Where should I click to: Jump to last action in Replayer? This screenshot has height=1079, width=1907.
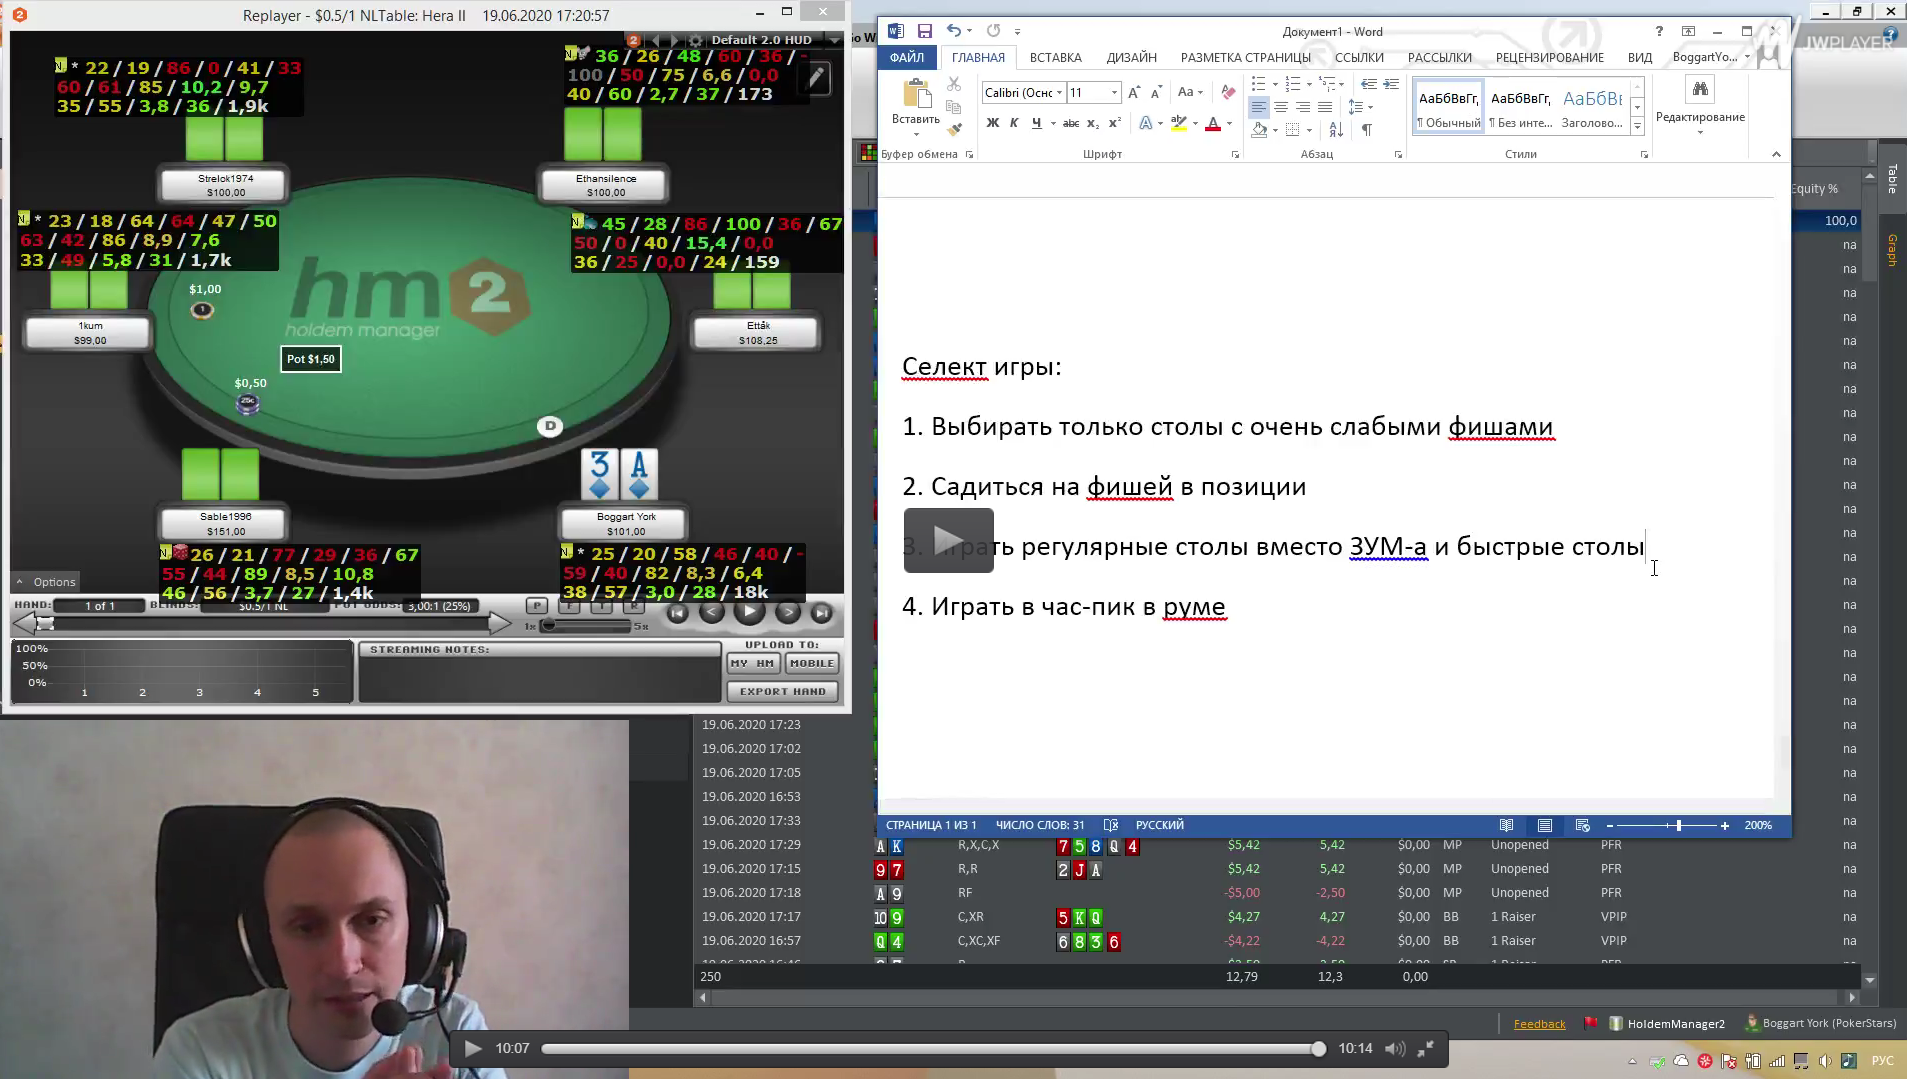[x=821, y=613]
